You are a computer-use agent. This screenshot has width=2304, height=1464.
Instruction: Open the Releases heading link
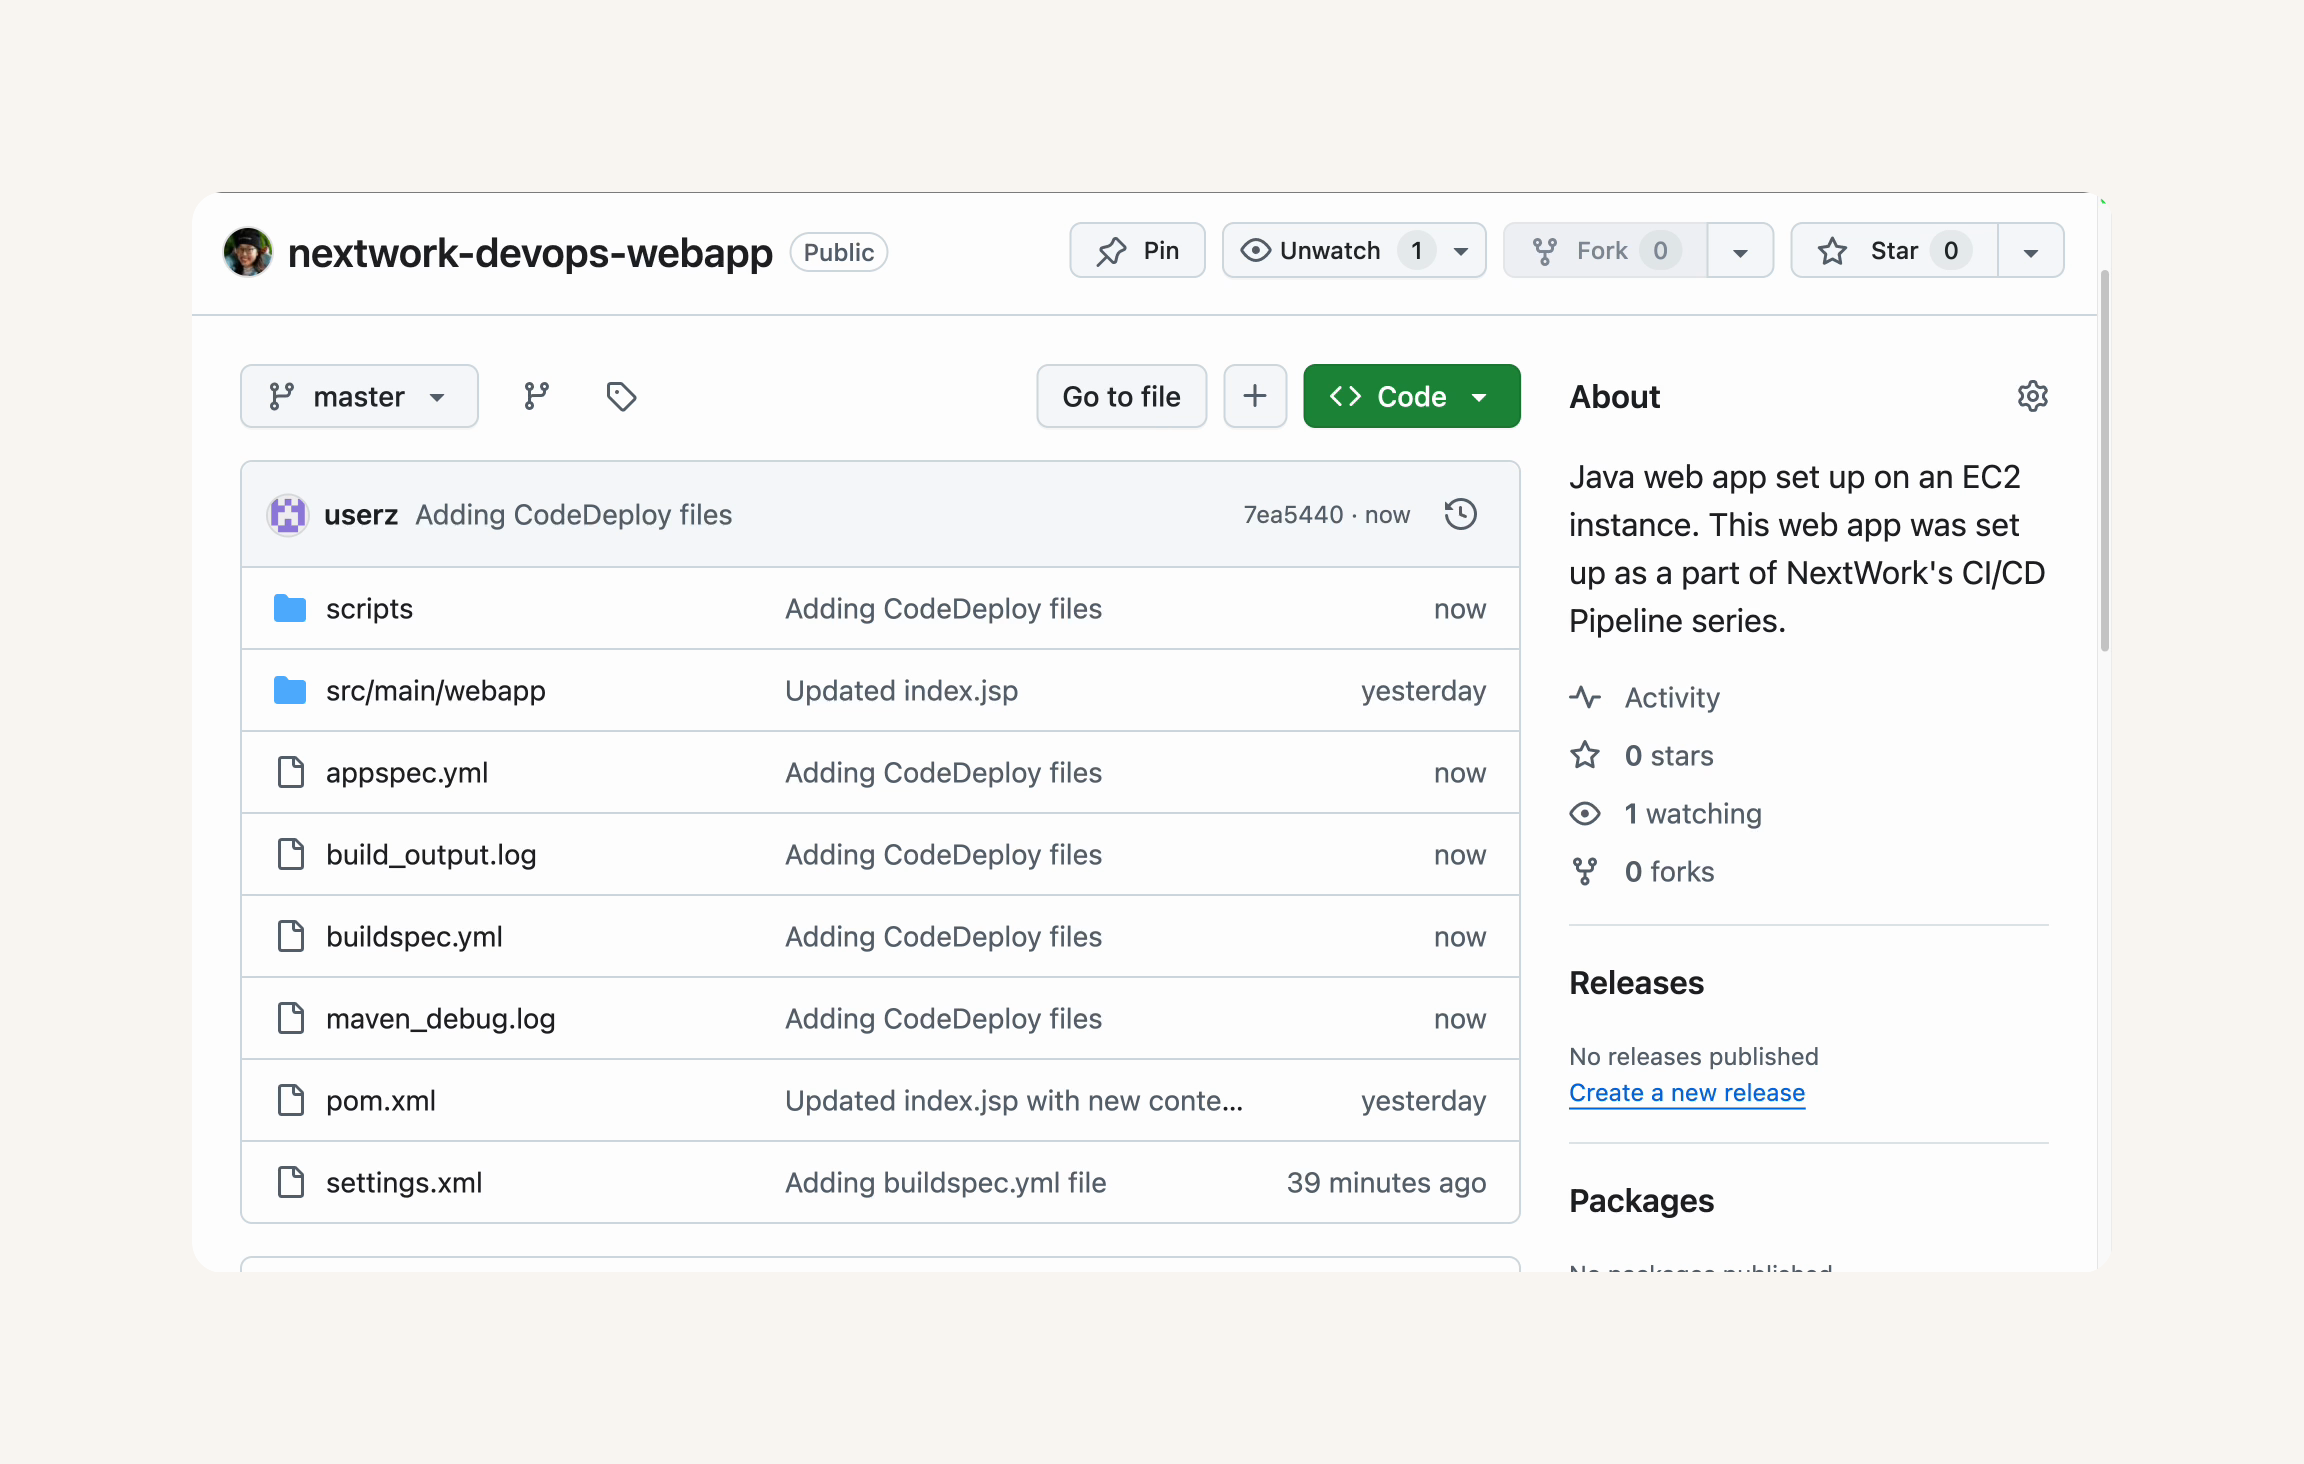[1636, 983]
